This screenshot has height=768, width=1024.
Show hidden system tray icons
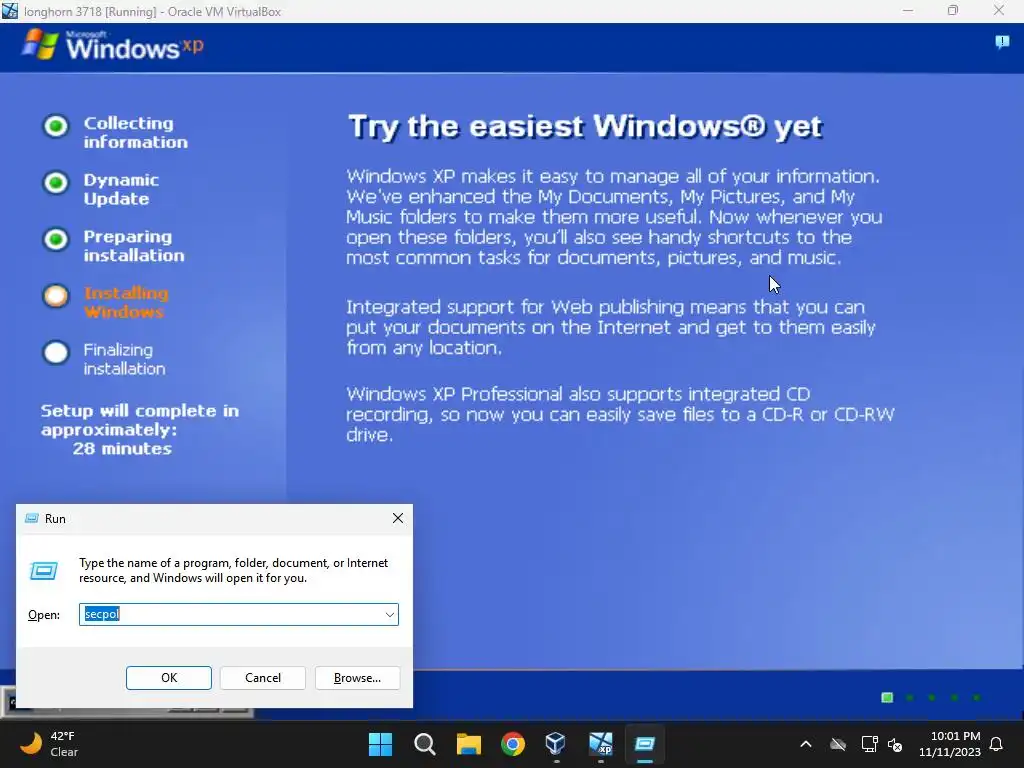[806, 744]
